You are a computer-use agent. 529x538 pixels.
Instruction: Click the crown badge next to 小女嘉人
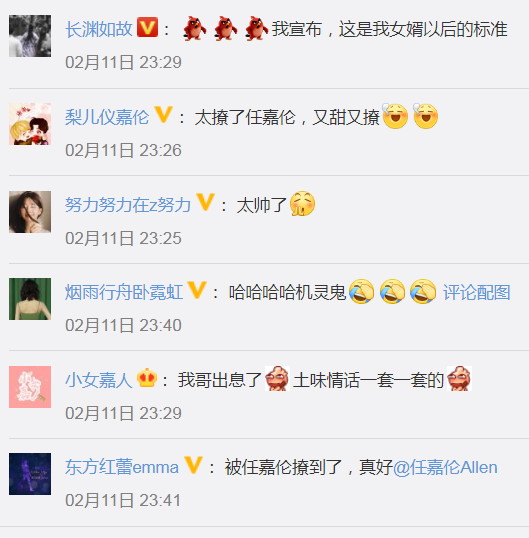tap(147, 378)
